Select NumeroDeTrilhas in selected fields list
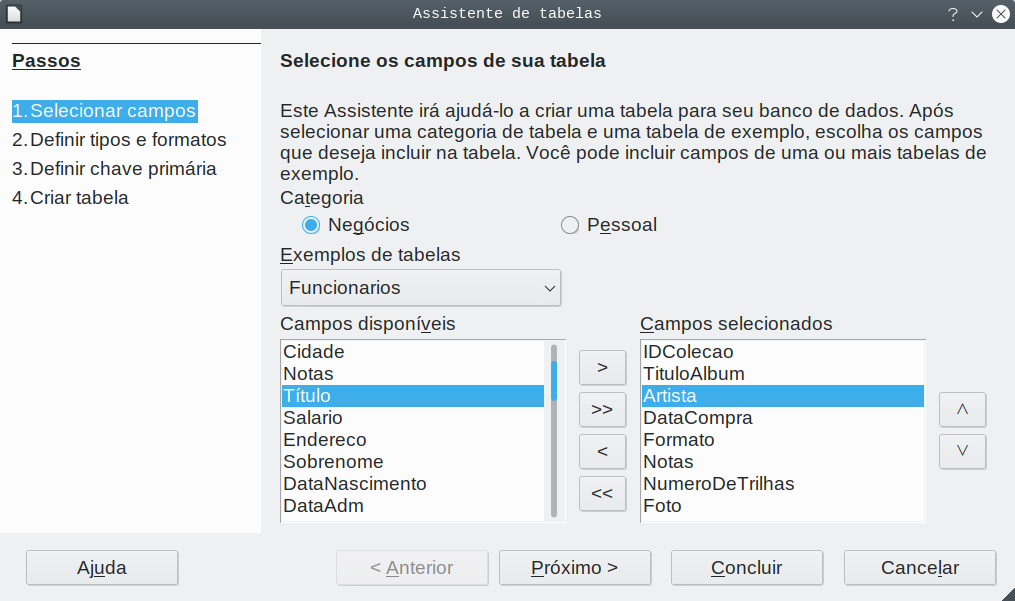The width and height of the screenshot is (1015, 601). coord(783,484)
